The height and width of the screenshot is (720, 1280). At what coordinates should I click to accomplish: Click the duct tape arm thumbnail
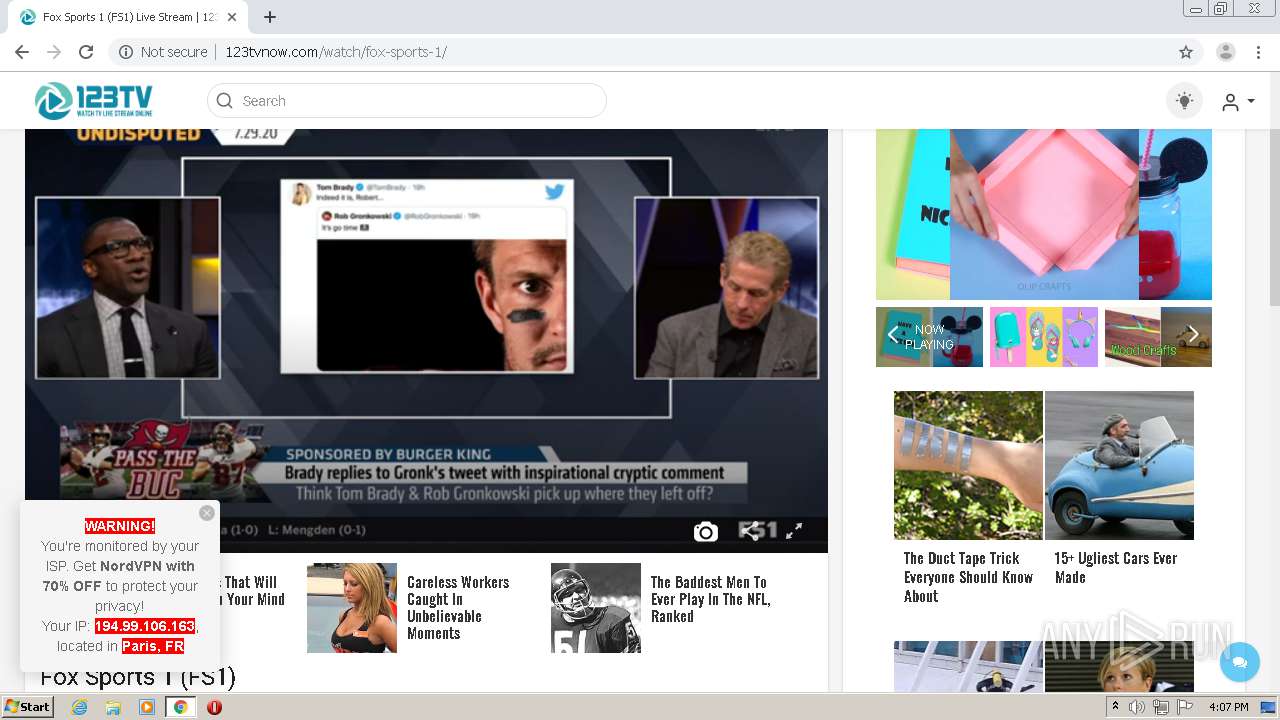click(968, 465)
